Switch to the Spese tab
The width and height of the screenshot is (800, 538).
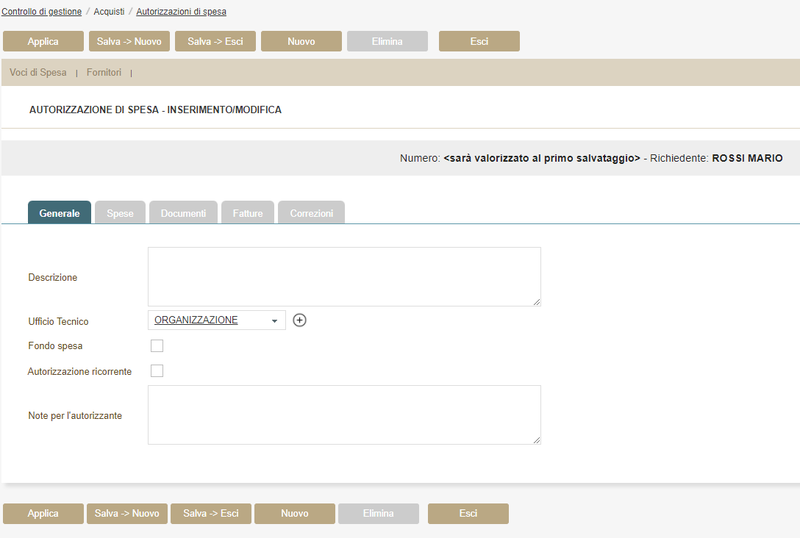[120, 213]
